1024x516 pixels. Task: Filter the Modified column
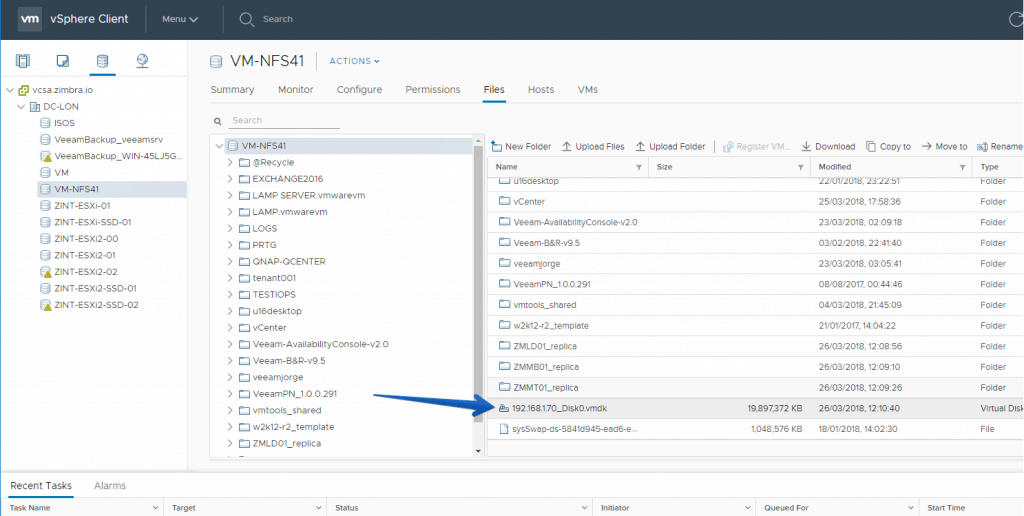click(963, 168)
